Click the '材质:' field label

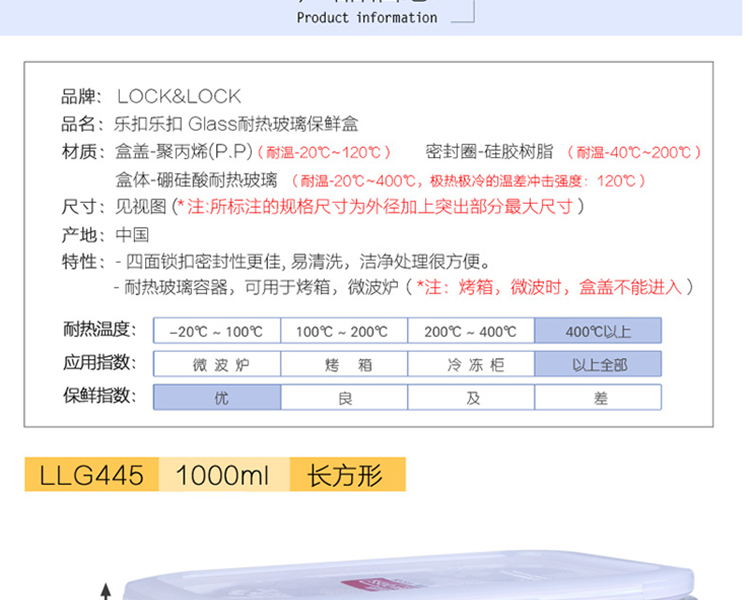83,152
